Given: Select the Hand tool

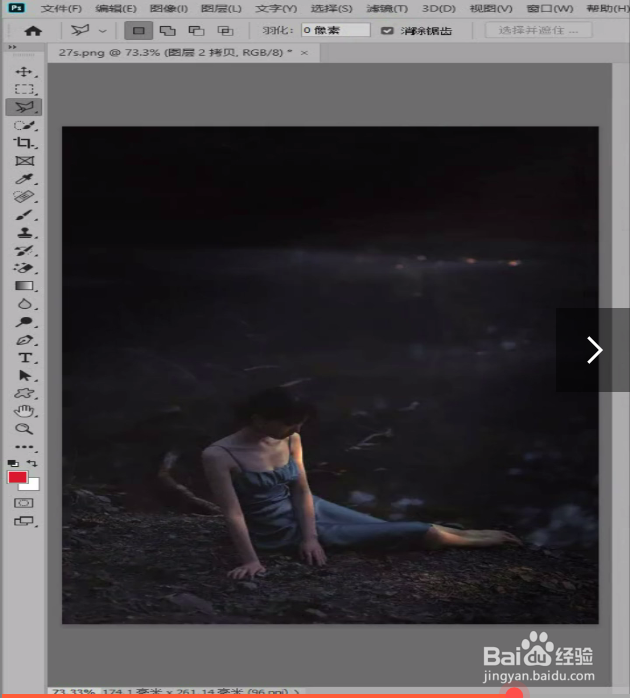Looking at the screenshot, I should tap(24, 411).
